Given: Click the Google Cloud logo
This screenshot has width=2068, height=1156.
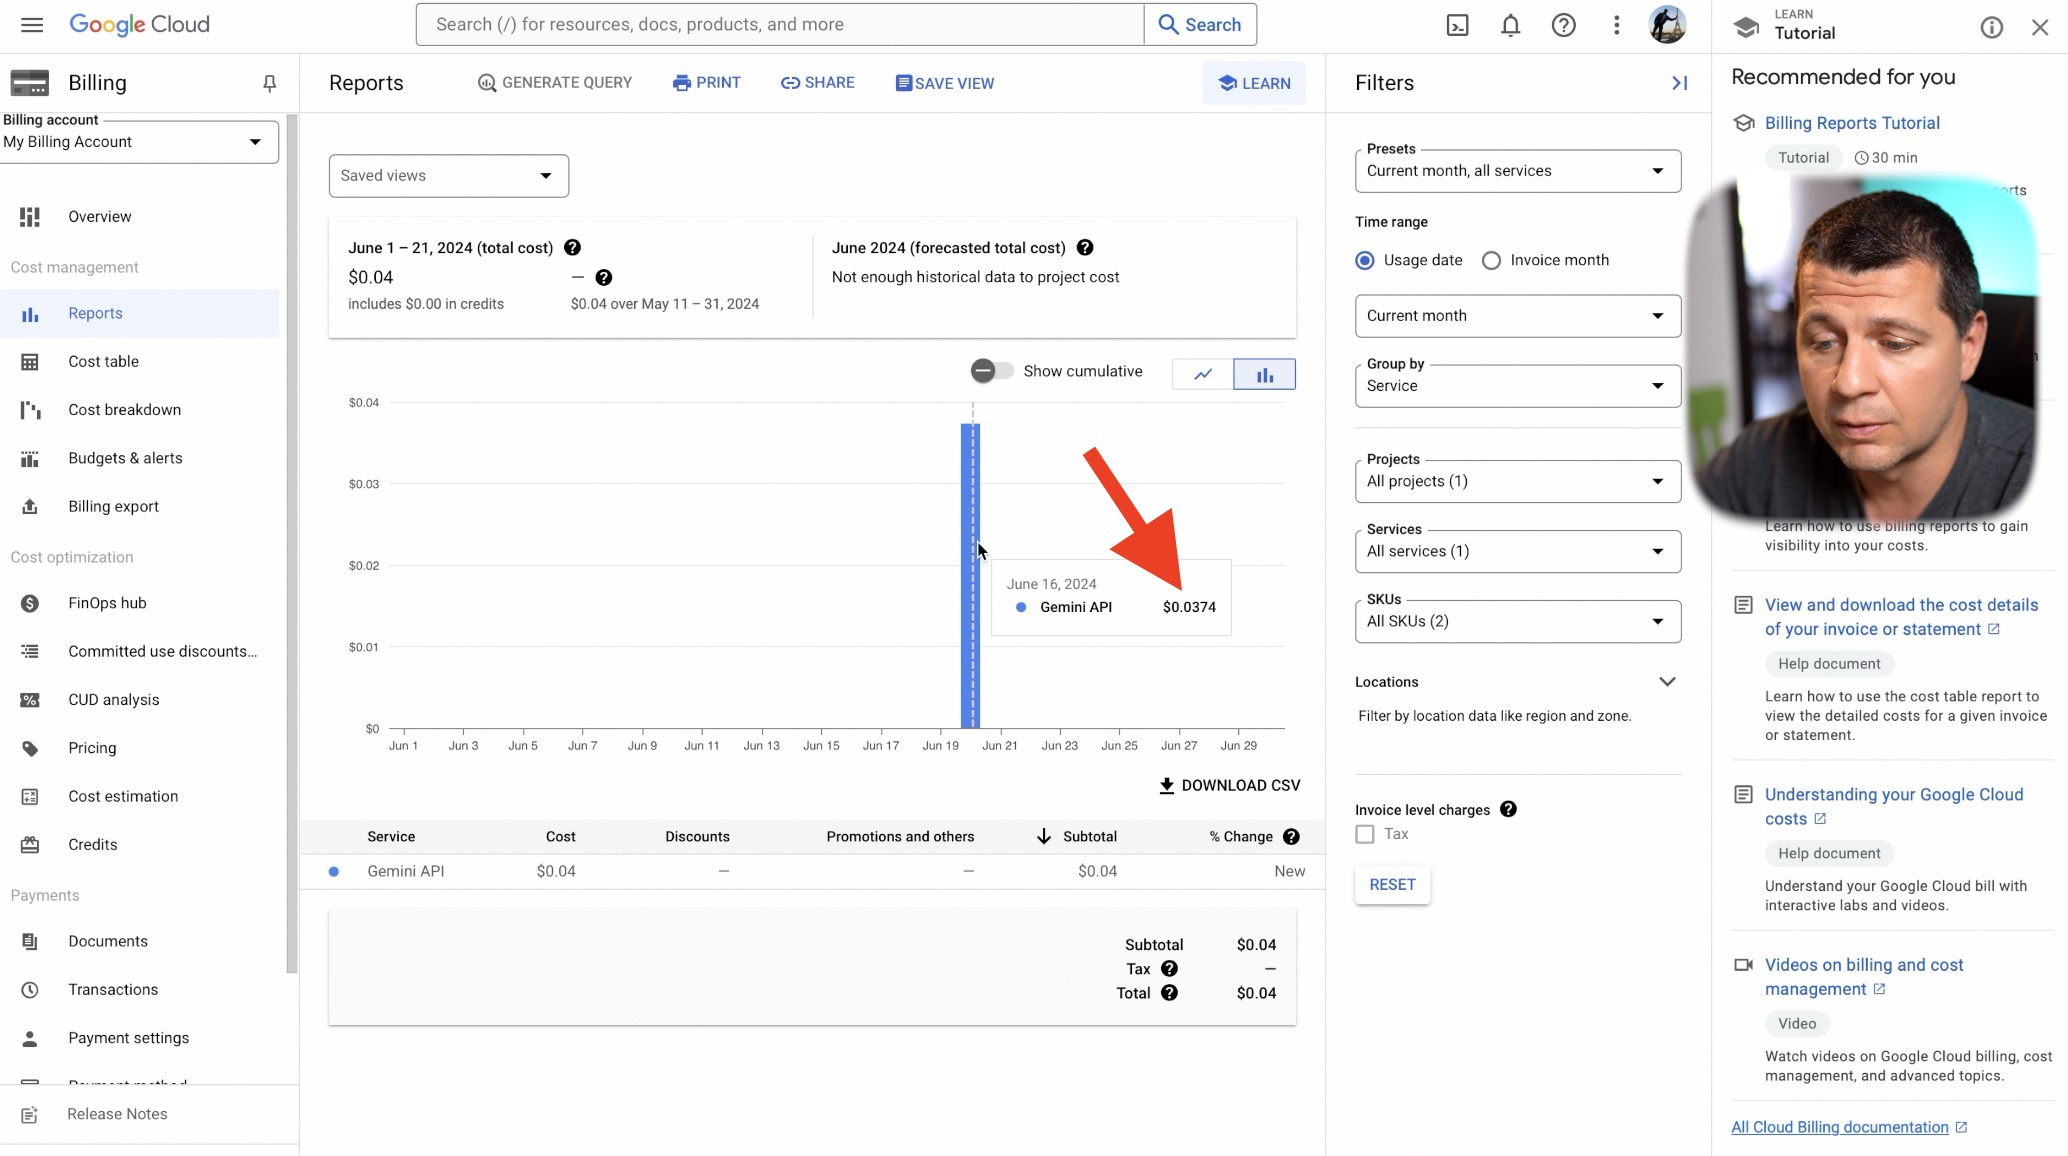Looking at the screenshot, I should [139, 25].
